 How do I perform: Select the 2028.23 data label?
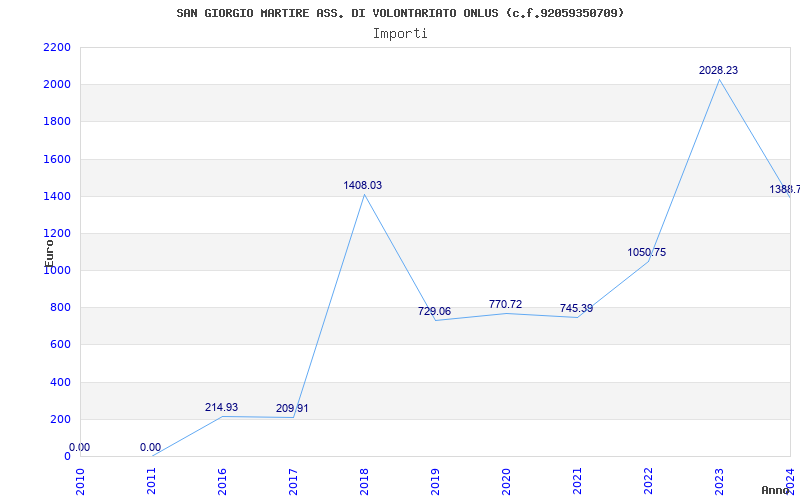(718, 70)
